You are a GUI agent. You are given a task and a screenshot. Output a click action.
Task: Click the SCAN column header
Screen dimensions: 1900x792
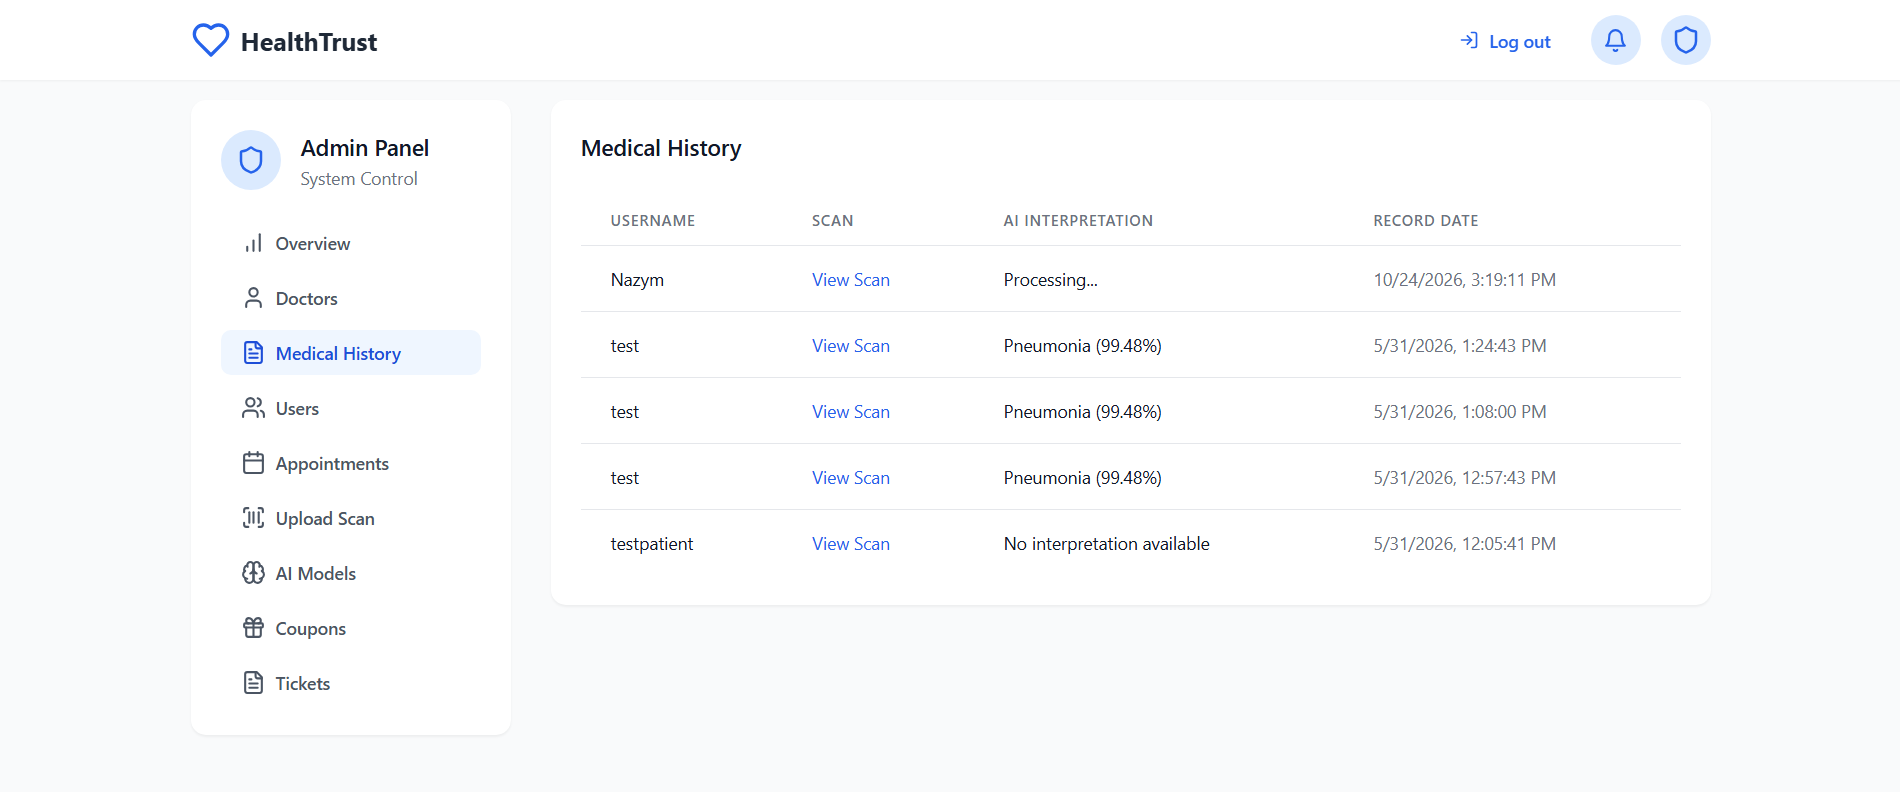(x=833, y=221)
